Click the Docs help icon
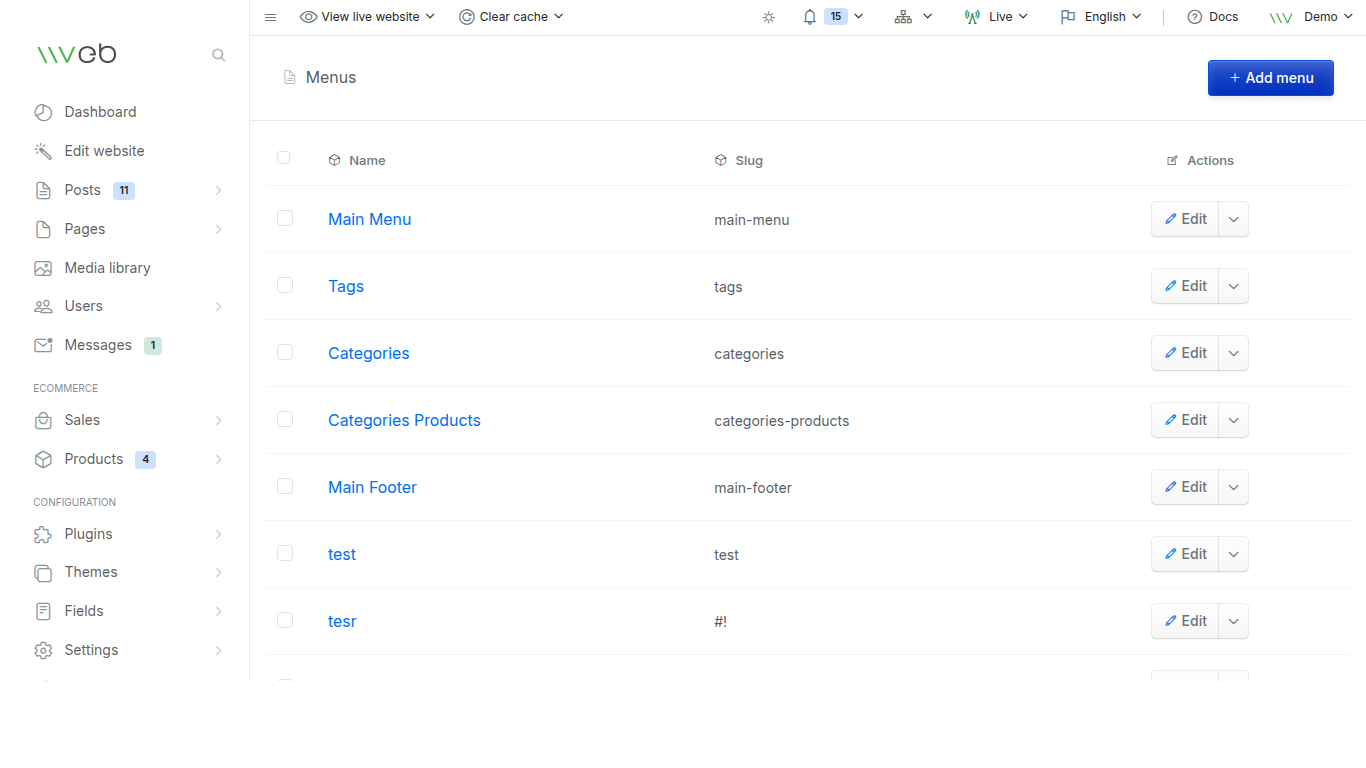This screenshot has width=1366, height=768. pos(1194,17)
